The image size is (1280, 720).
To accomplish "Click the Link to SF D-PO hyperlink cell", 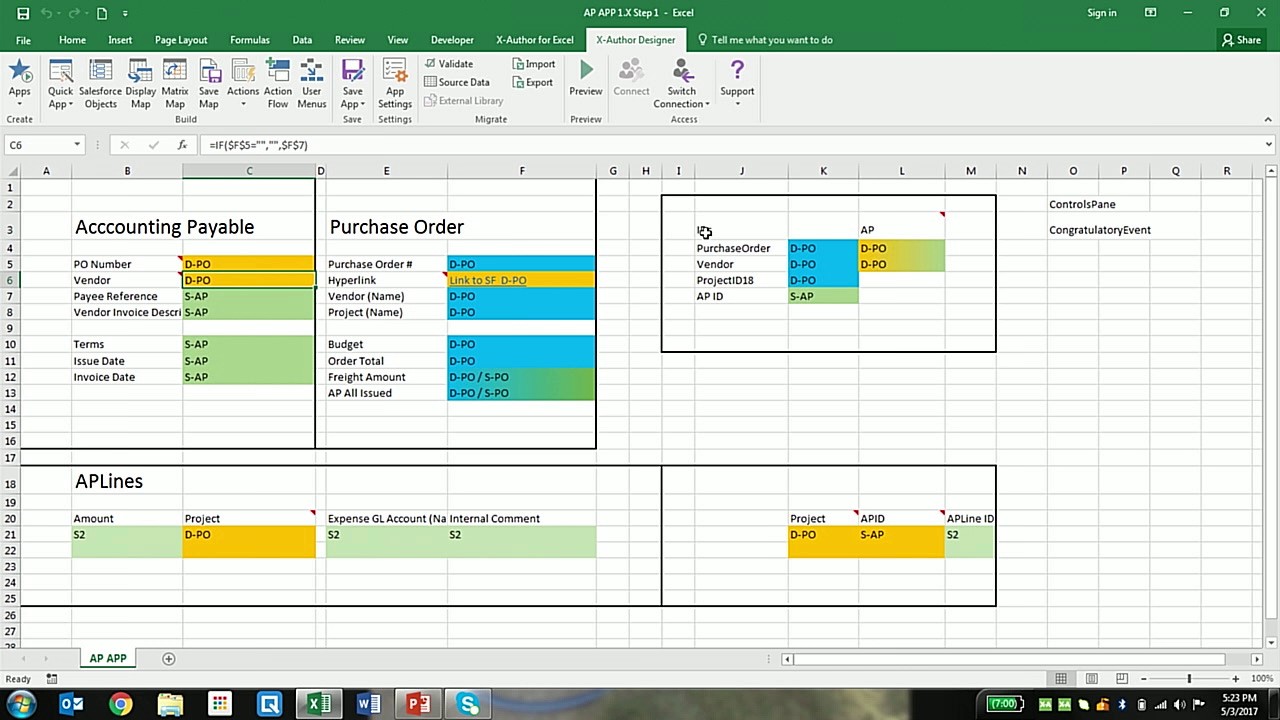I will 521,280.
